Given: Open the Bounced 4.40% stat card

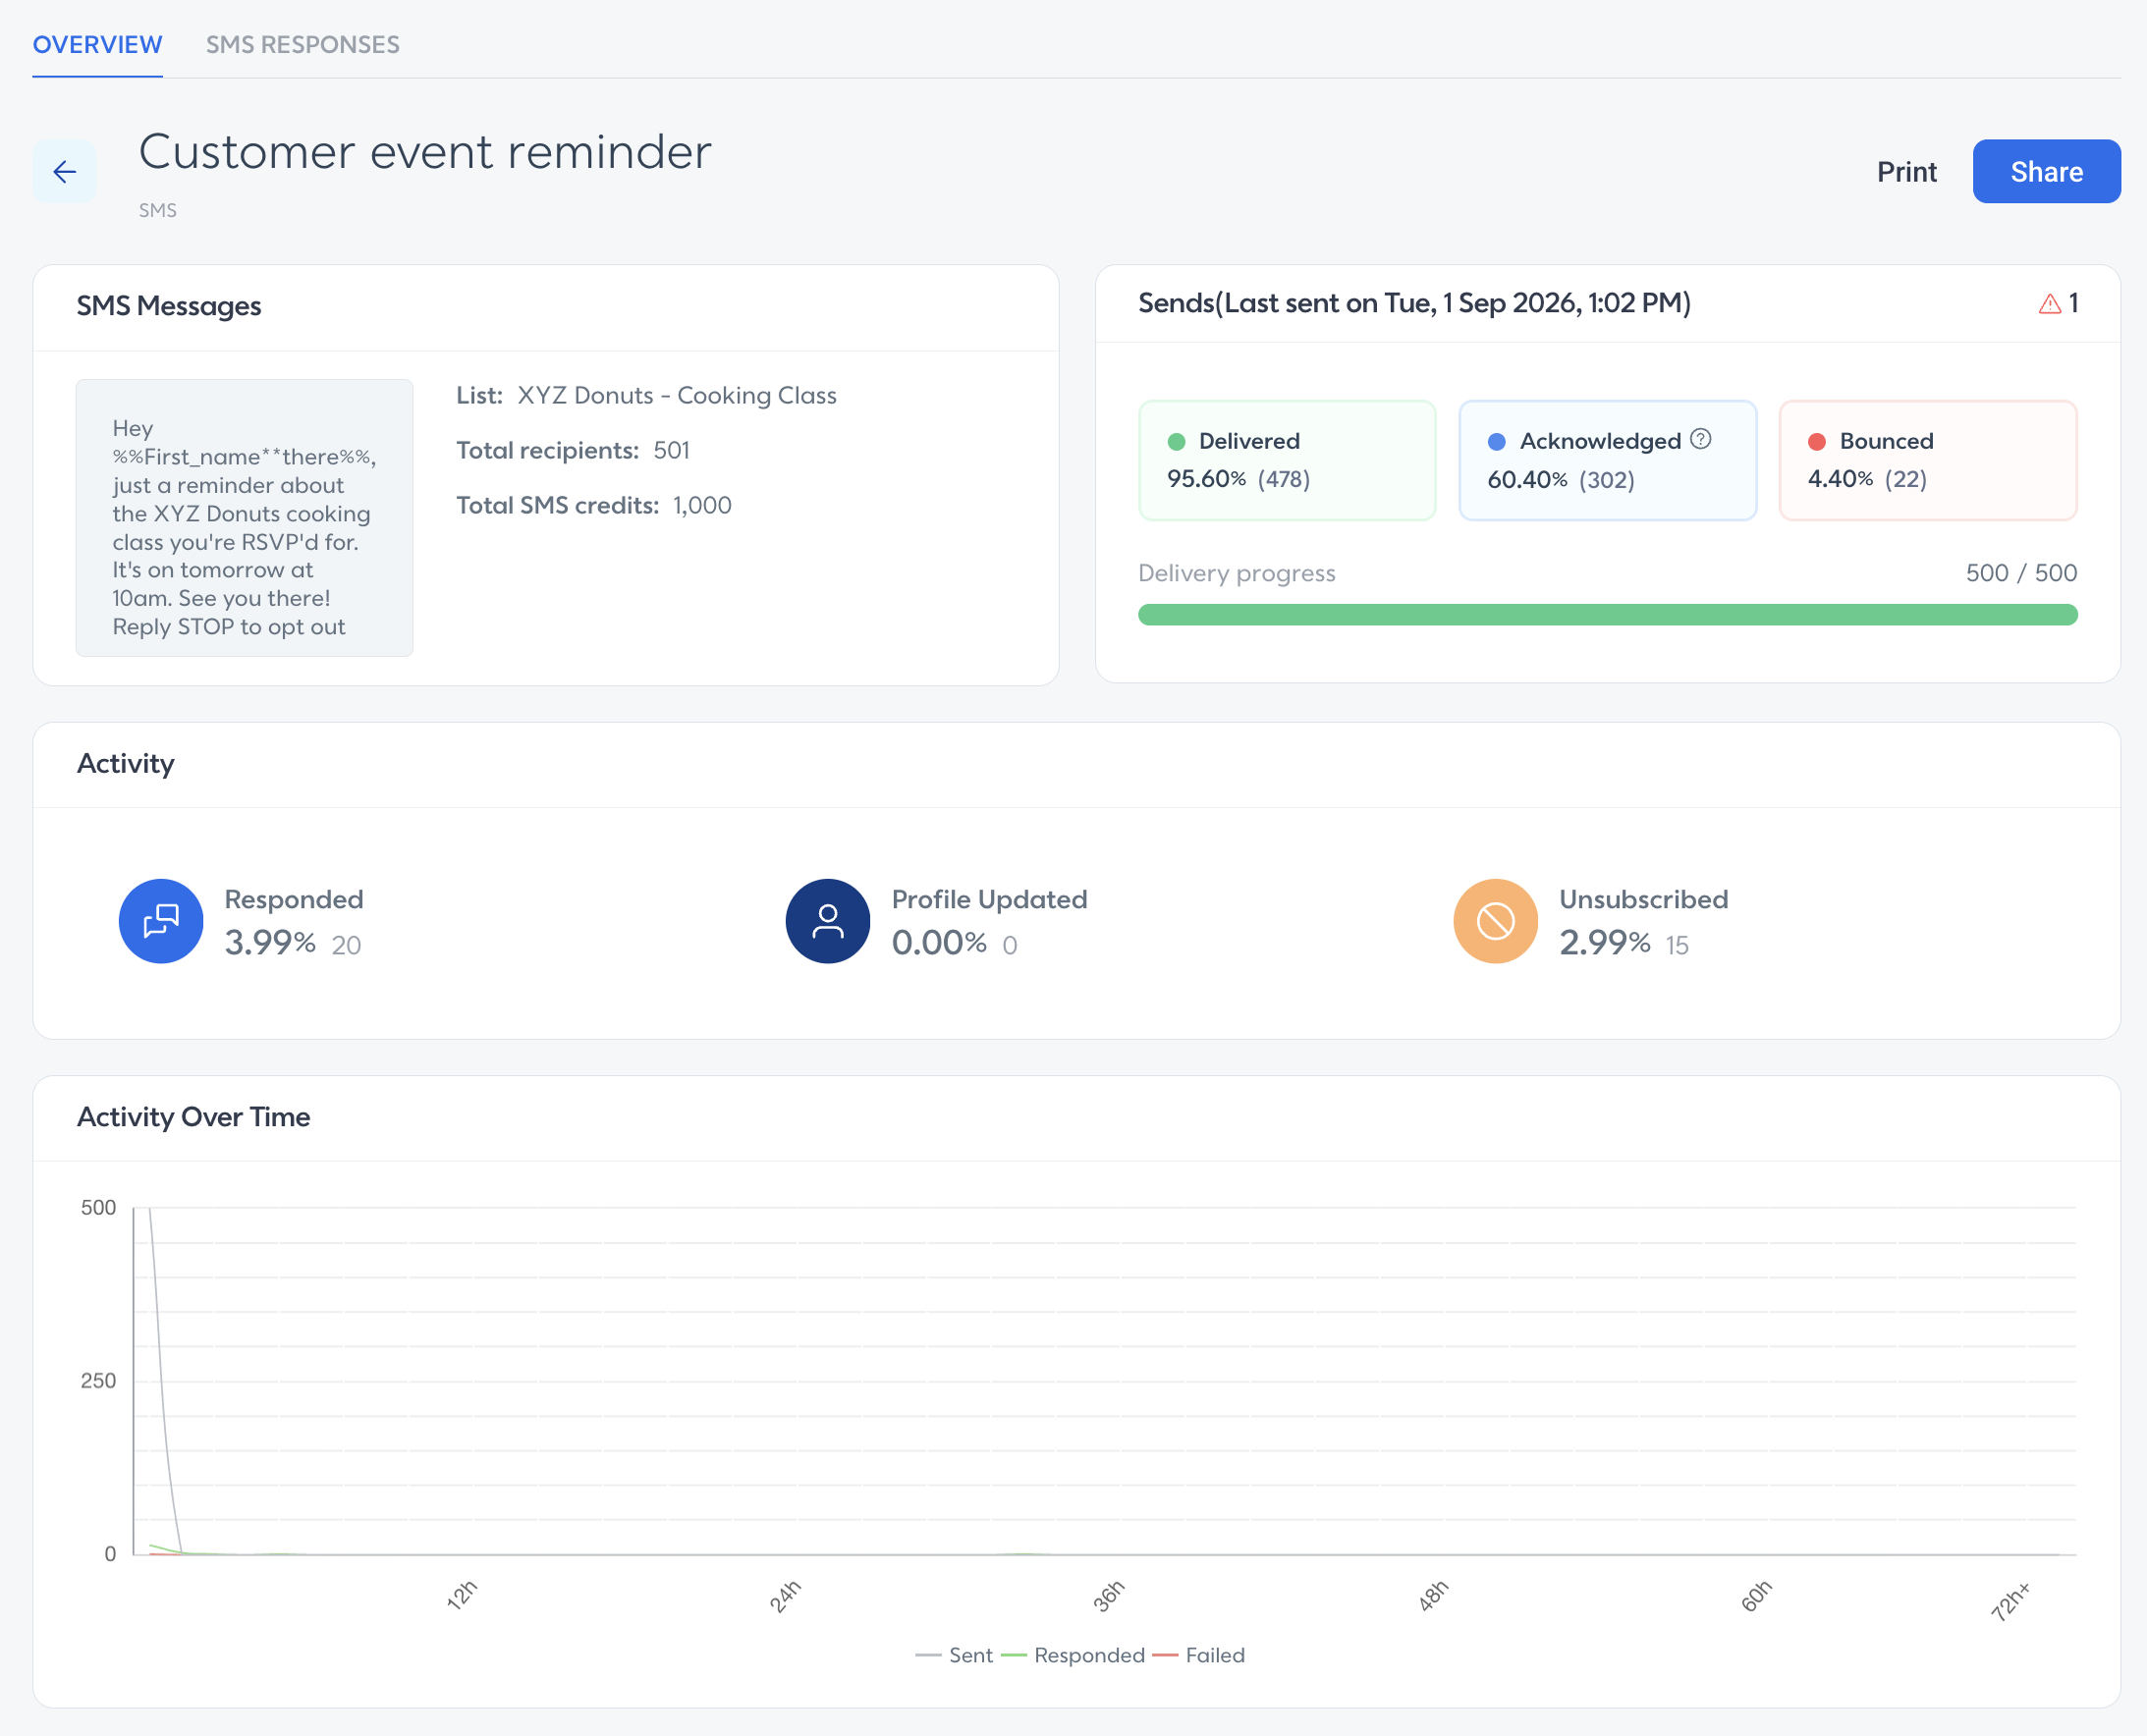Looking at the screenshot, I should tap(1927, 460).
